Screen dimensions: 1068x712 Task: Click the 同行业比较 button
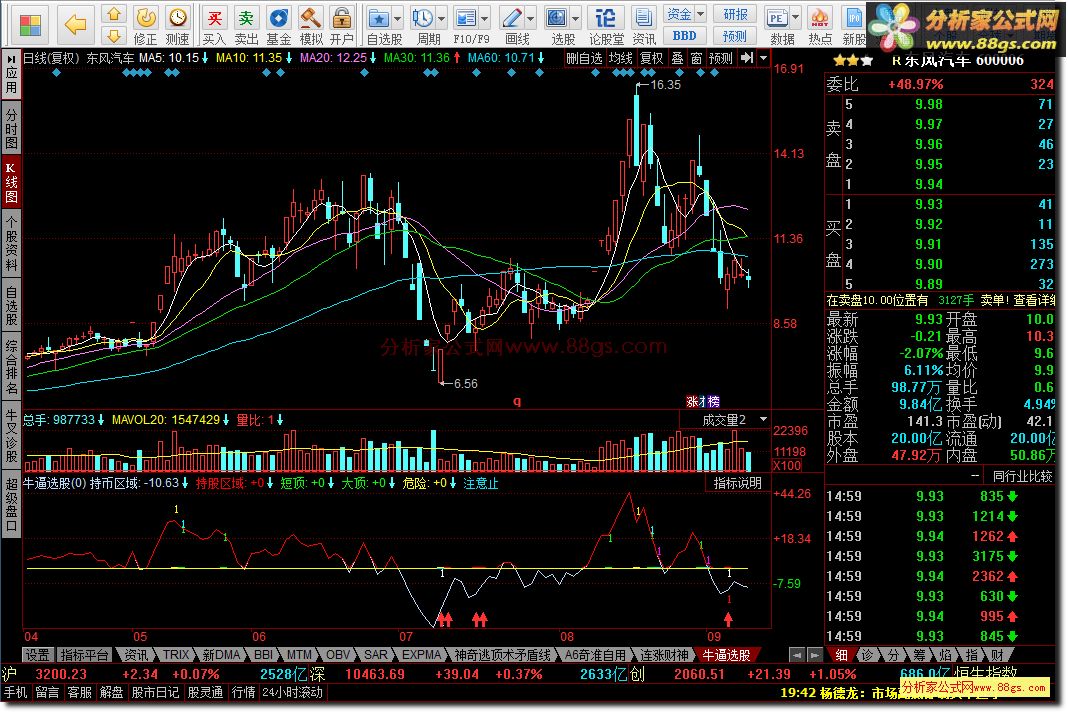pos(1022,476)
